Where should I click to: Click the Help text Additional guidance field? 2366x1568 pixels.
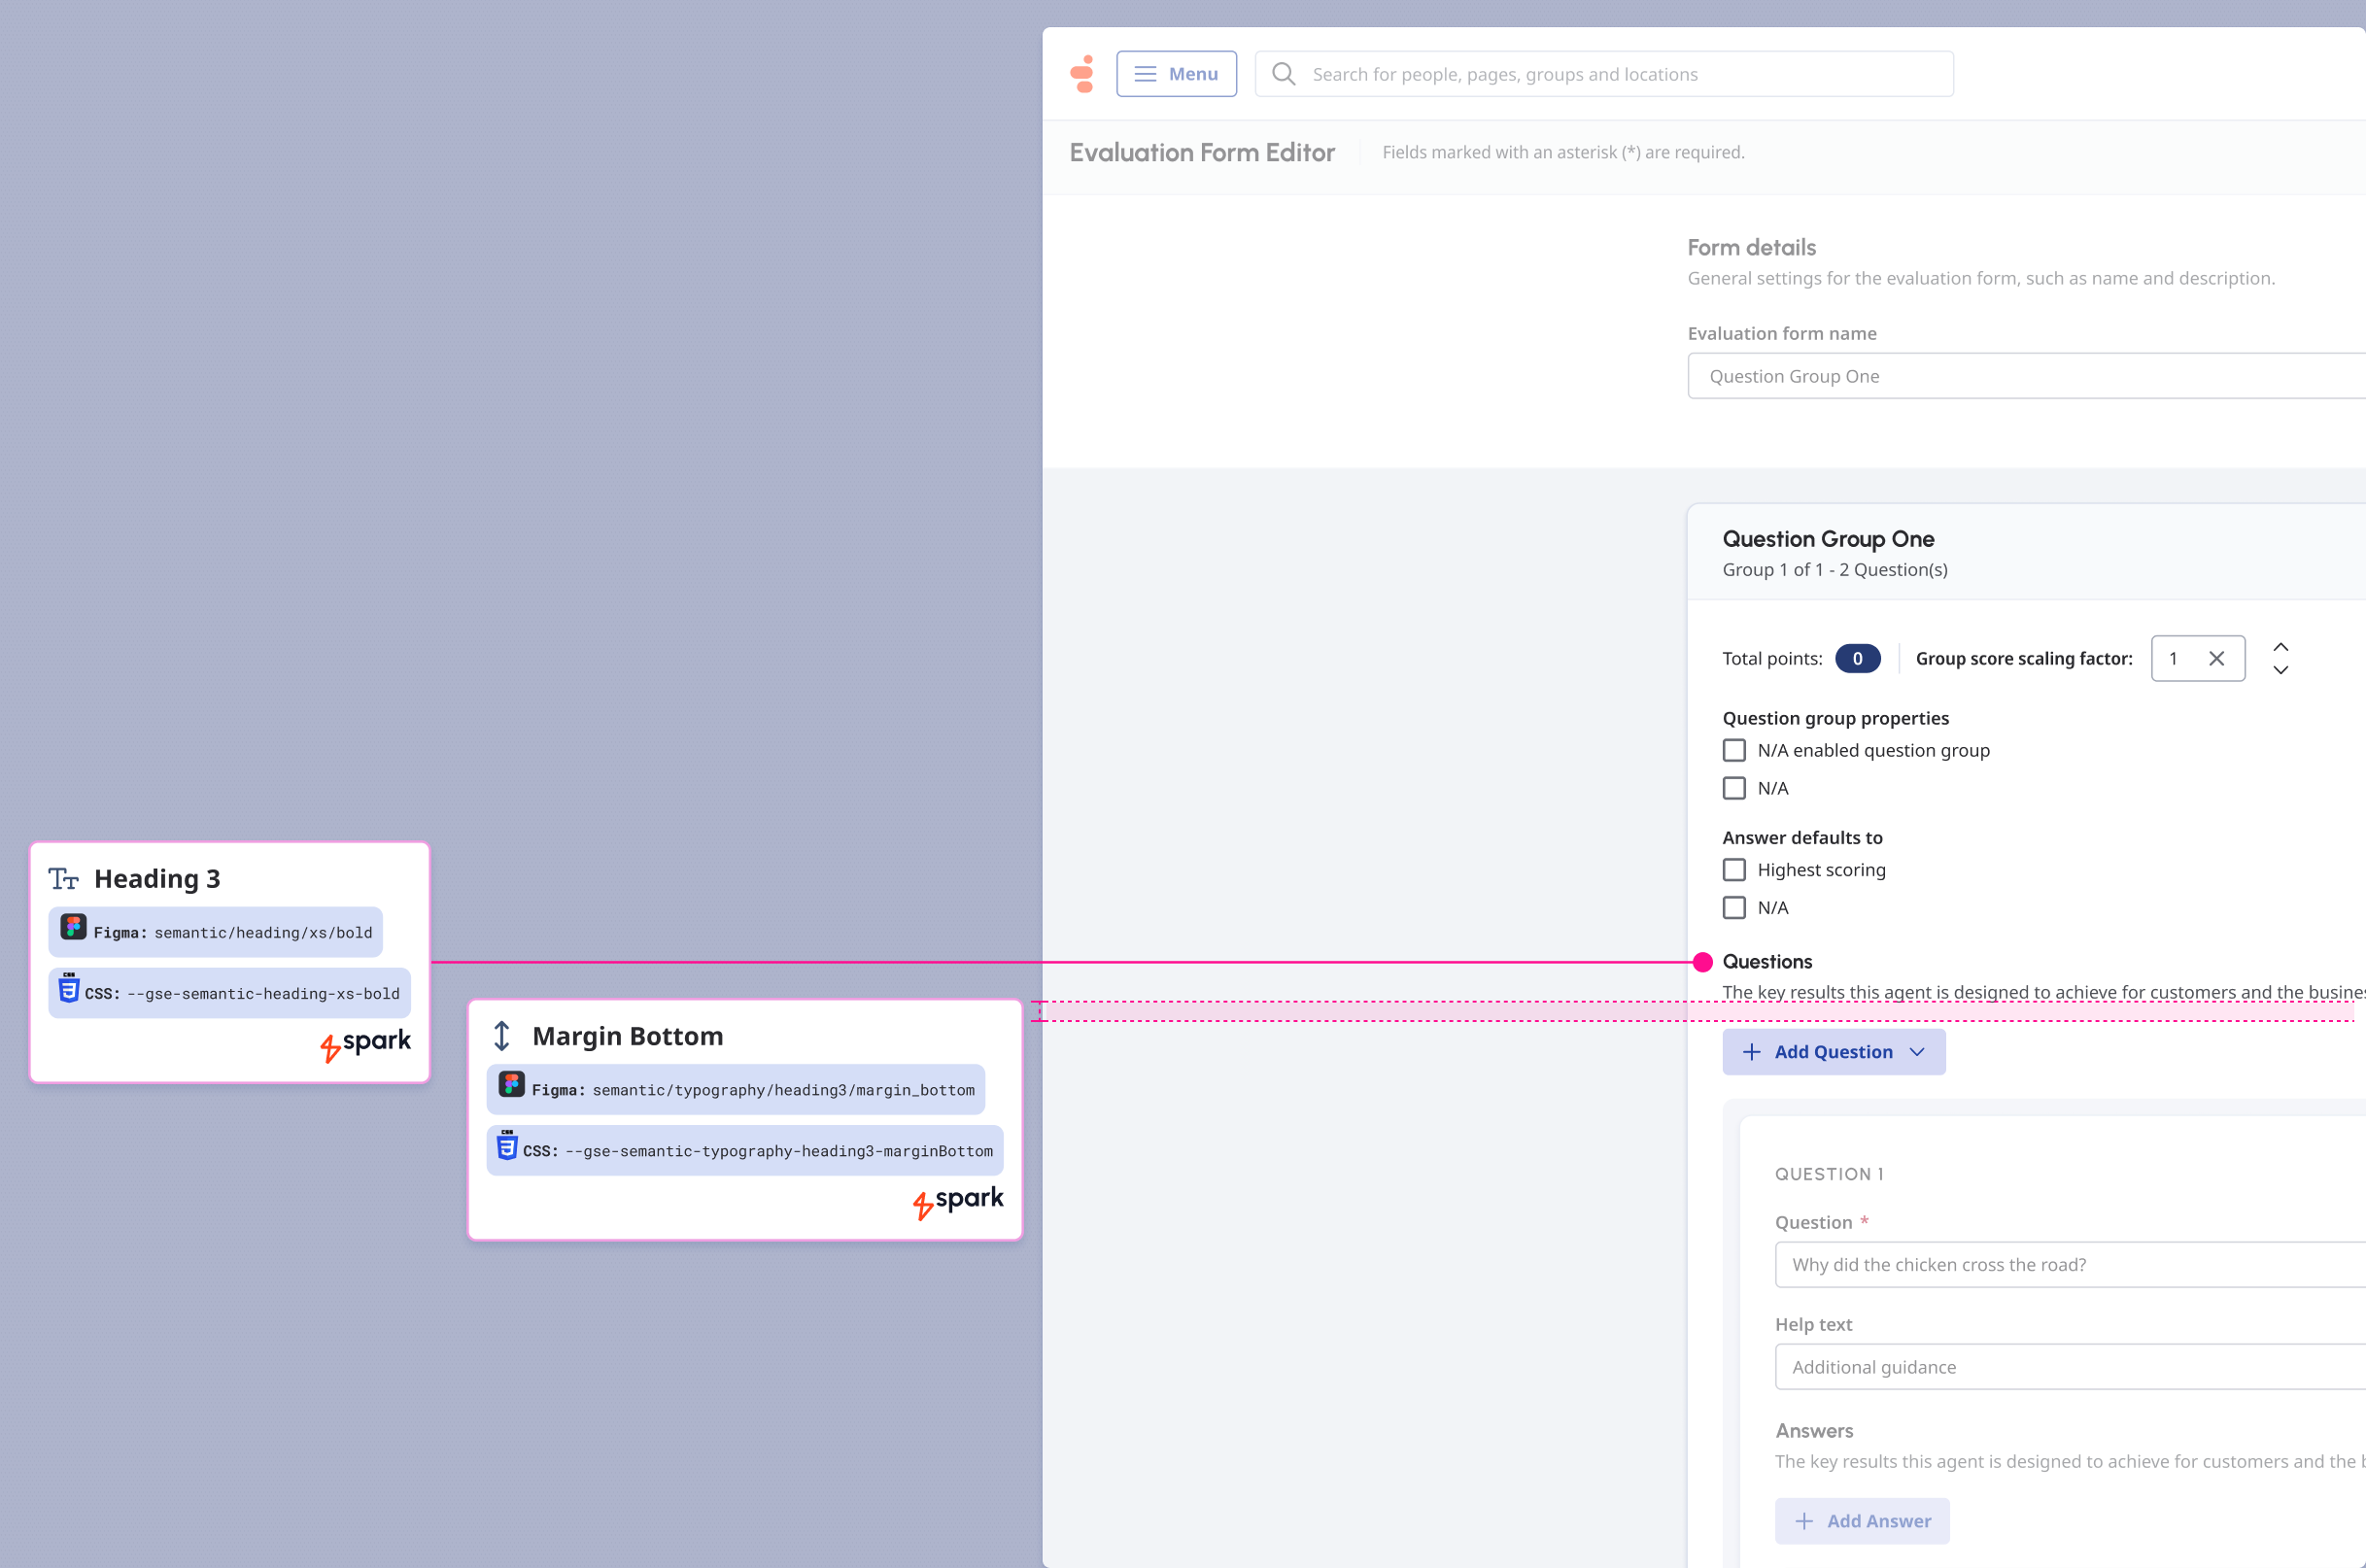(2070, 1367)
